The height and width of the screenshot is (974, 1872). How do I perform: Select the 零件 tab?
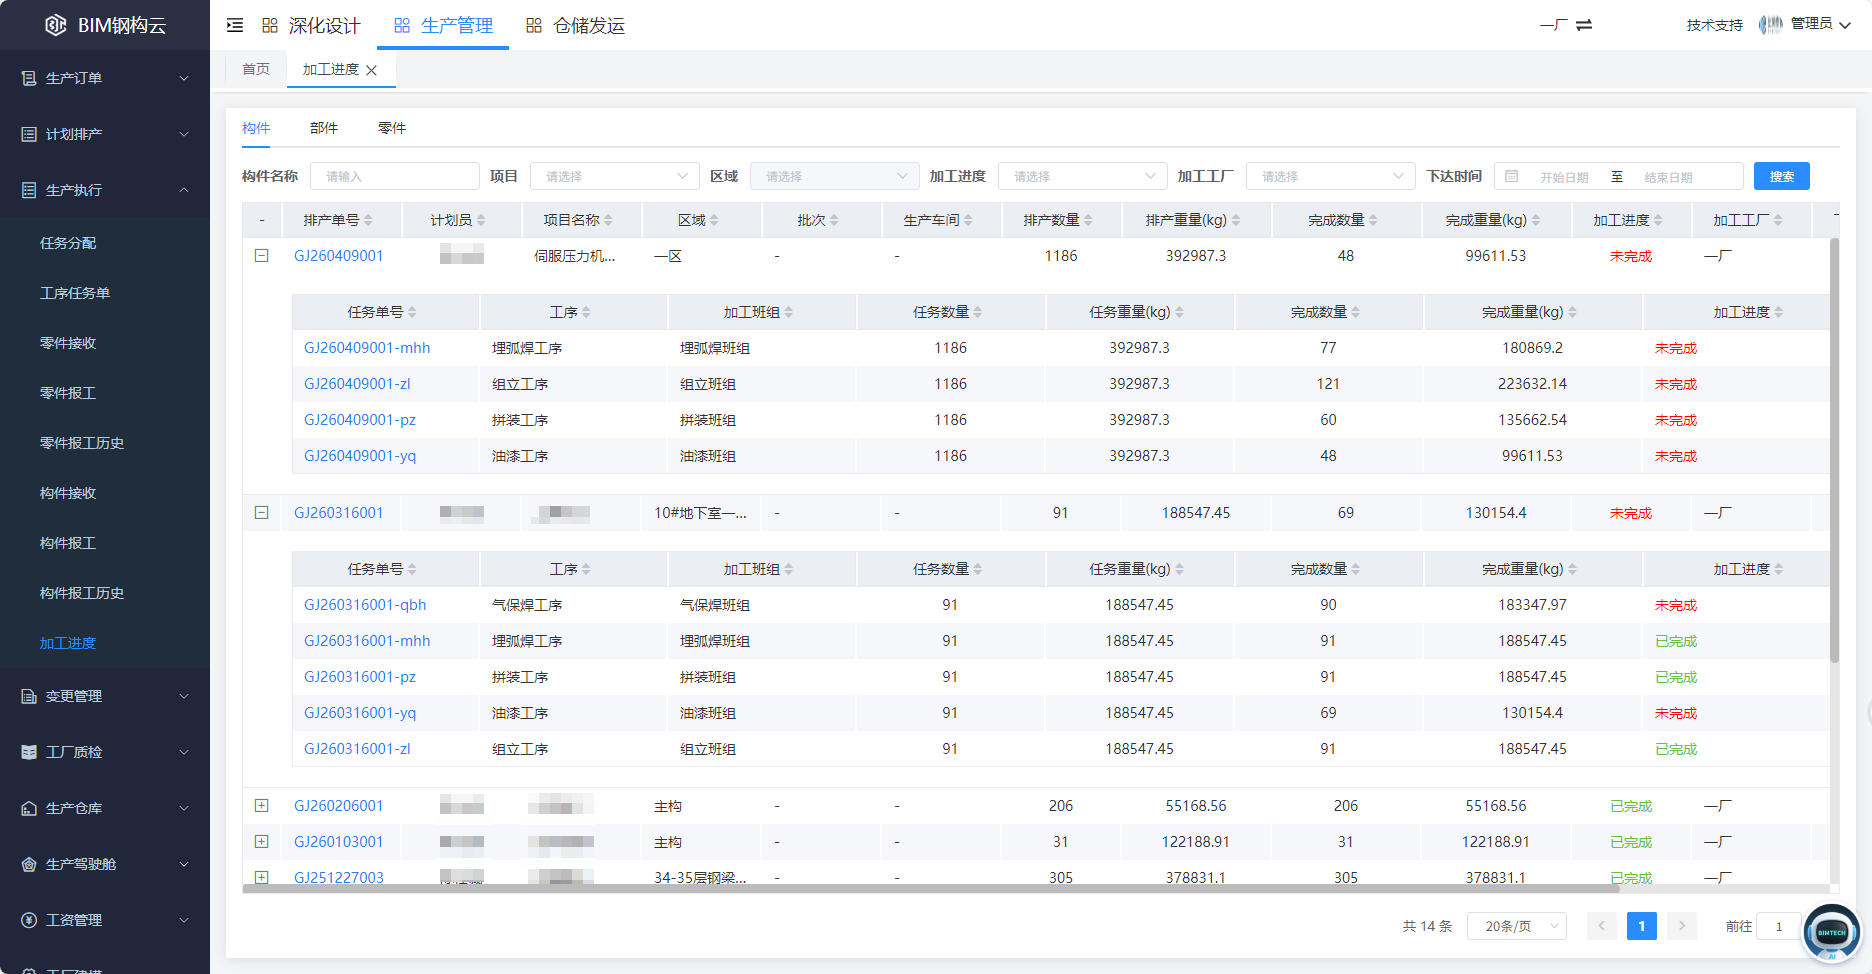(x=392, y=128)
